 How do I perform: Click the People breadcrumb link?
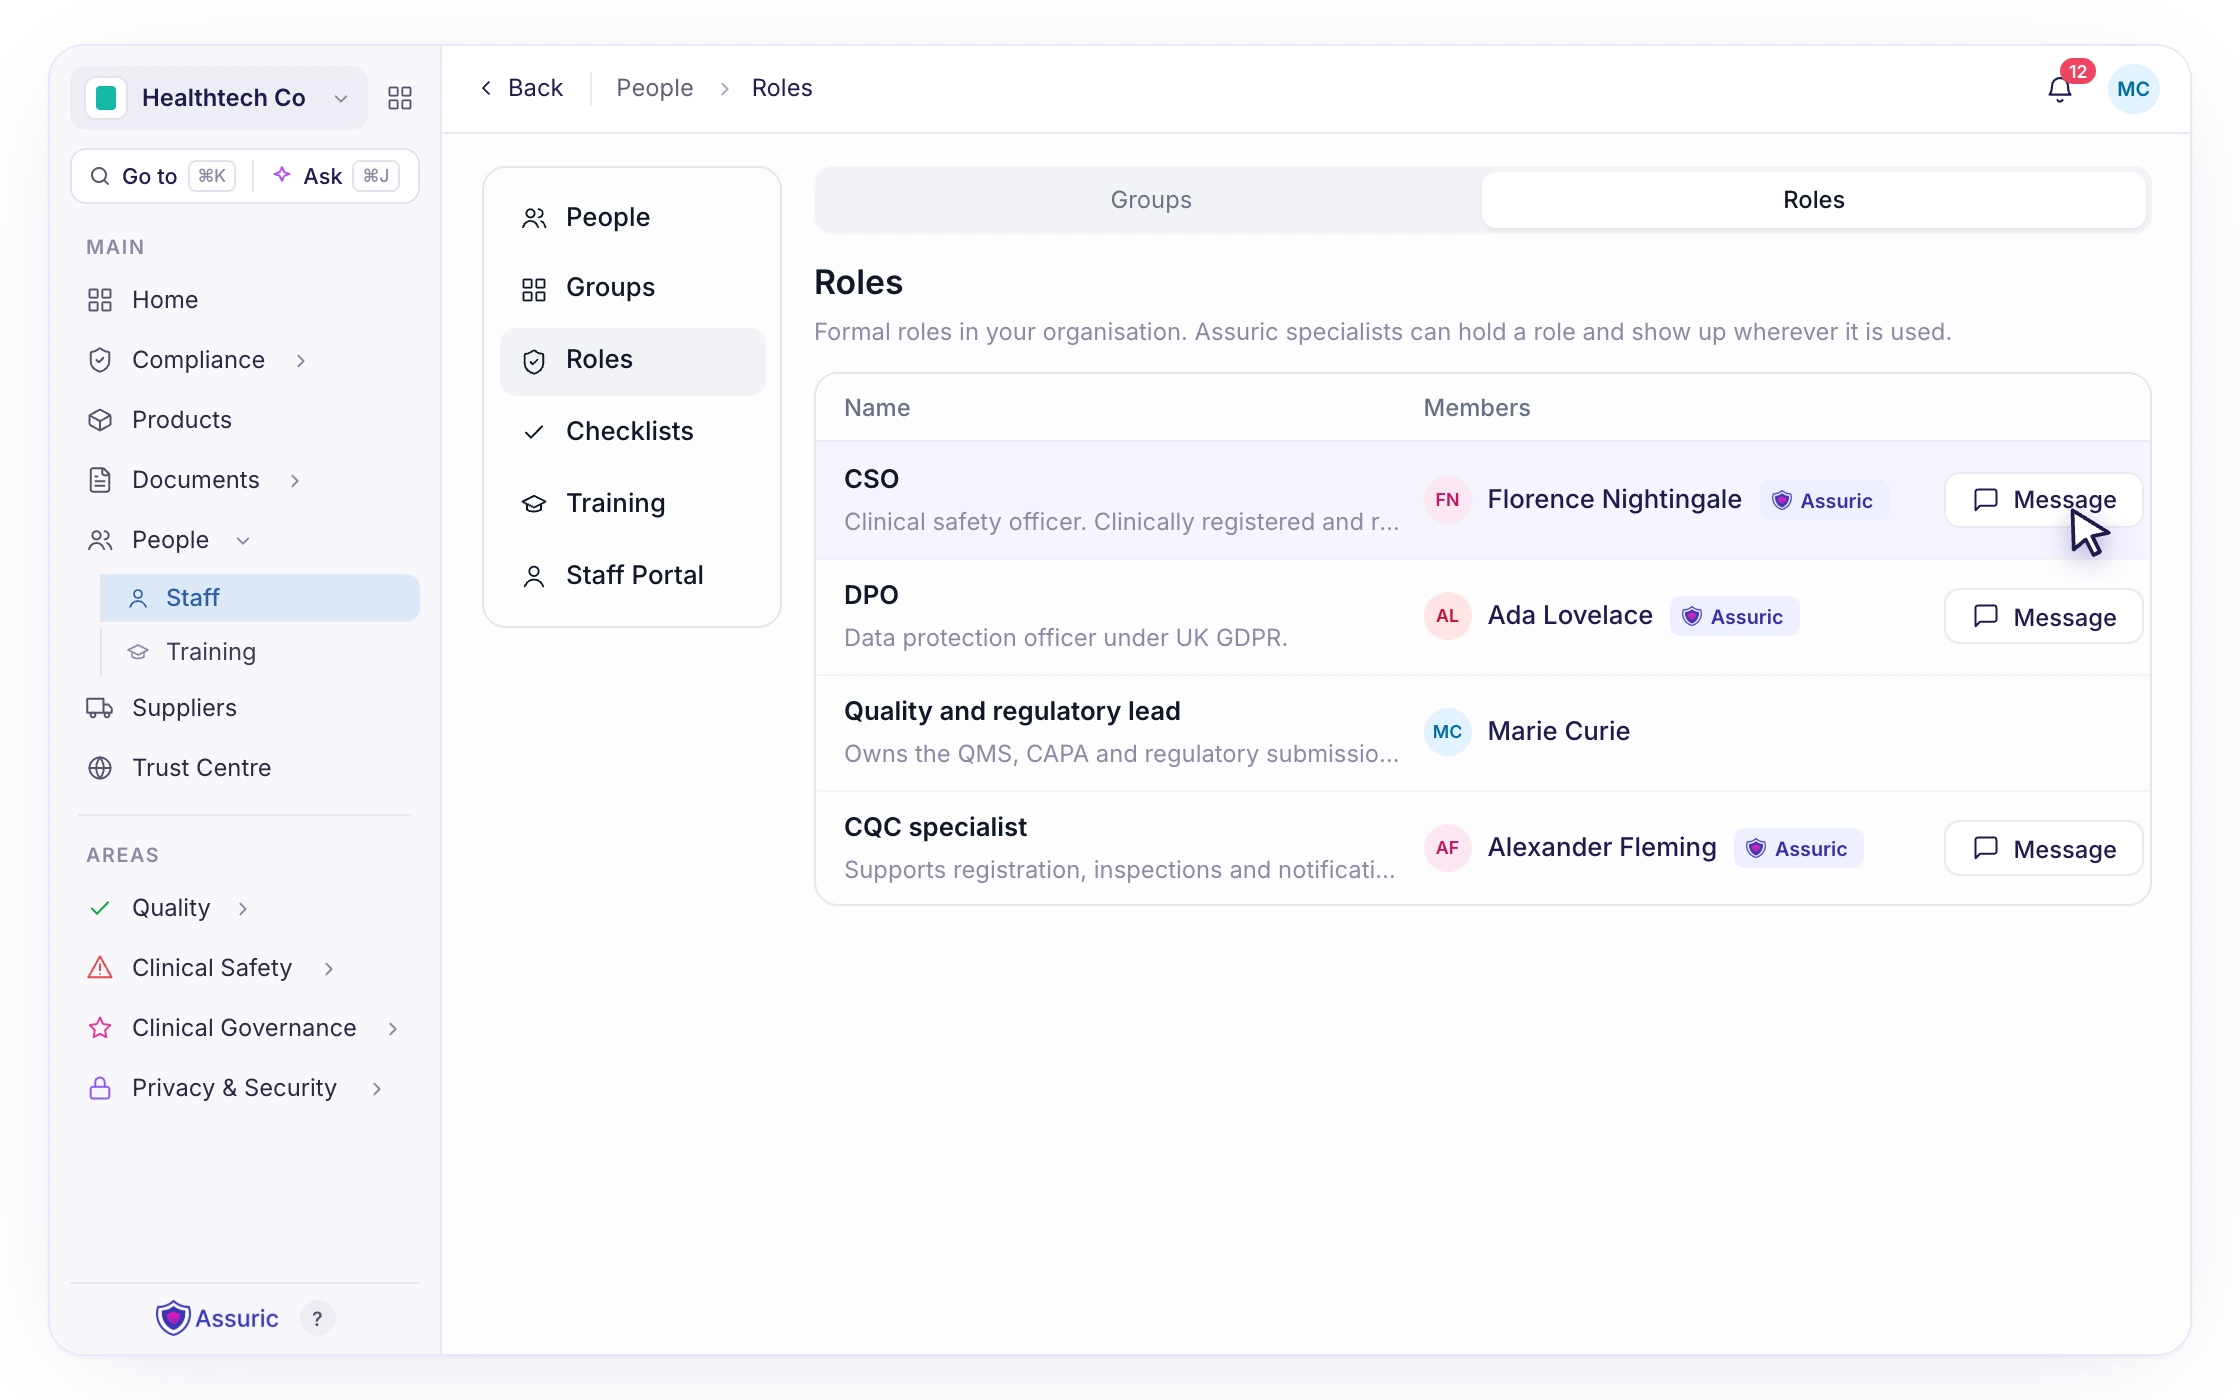(x=655, y=88)
